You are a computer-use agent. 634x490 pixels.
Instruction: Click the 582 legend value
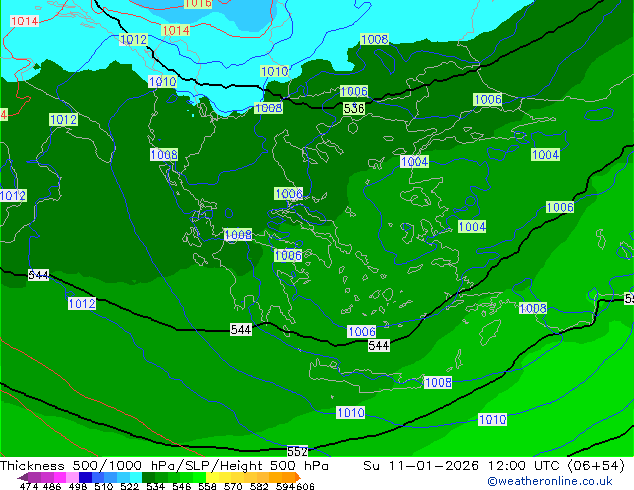click(259, 486)
